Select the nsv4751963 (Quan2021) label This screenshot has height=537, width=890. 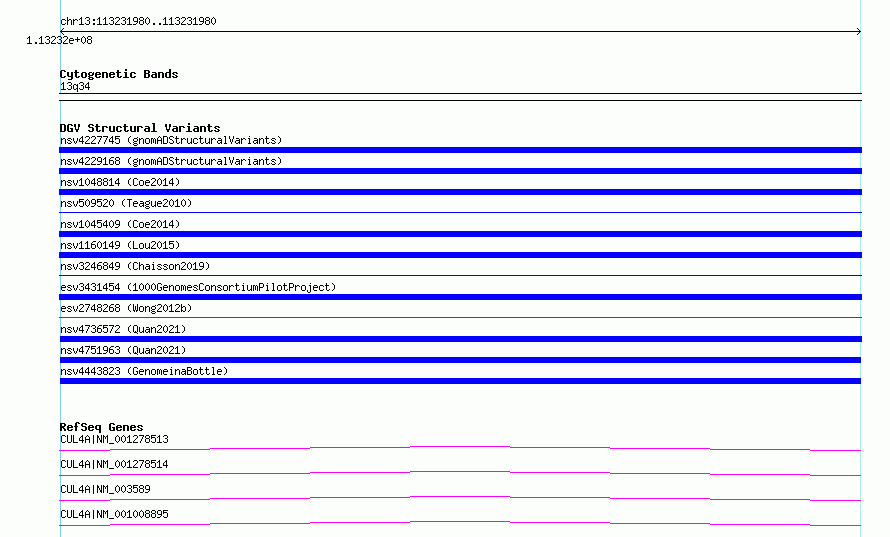point(123,350)
